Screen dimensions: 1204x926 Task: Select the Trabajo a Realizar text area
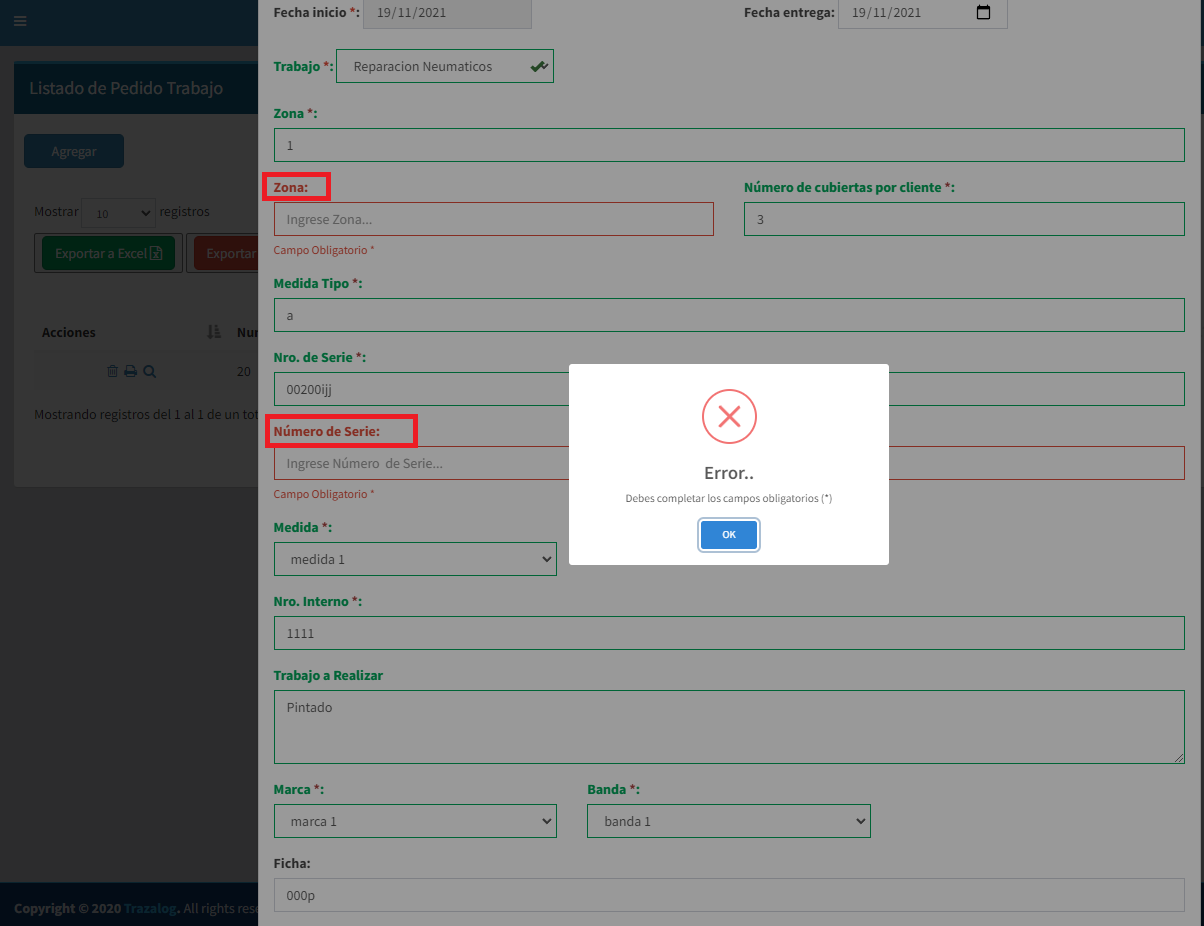click(728, 726)
